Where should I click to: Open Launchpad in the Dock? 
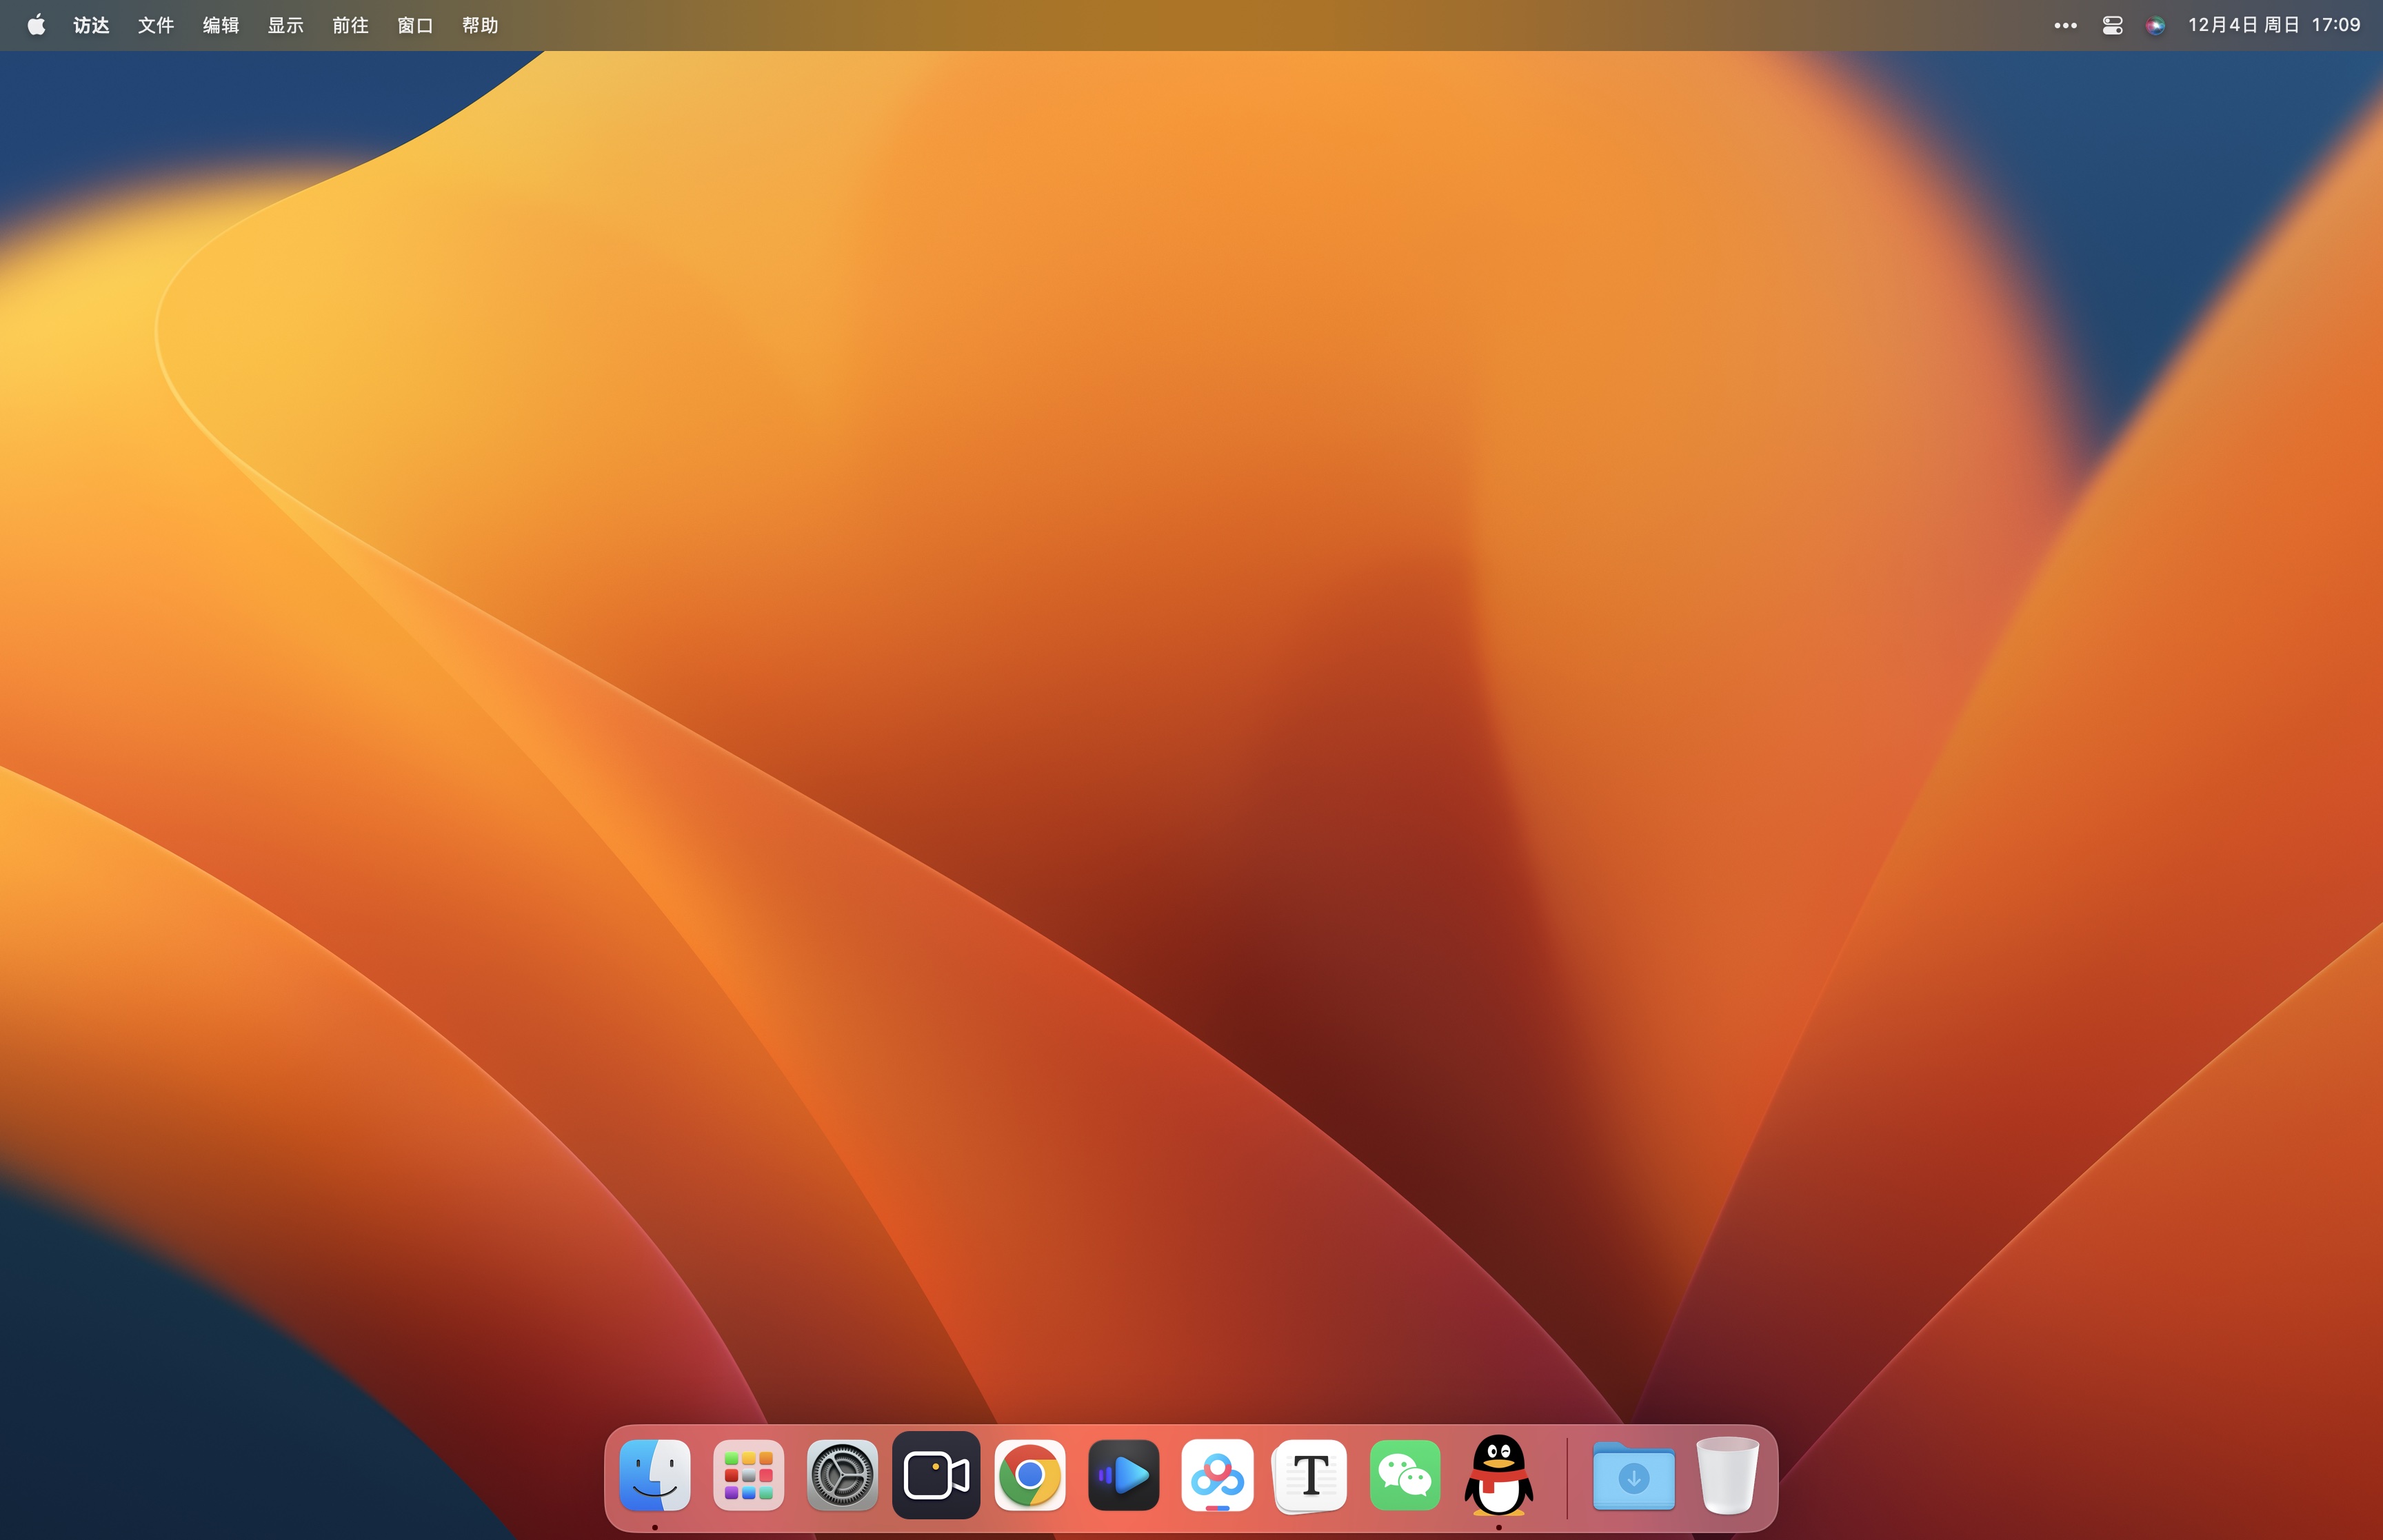(748, 1475)
